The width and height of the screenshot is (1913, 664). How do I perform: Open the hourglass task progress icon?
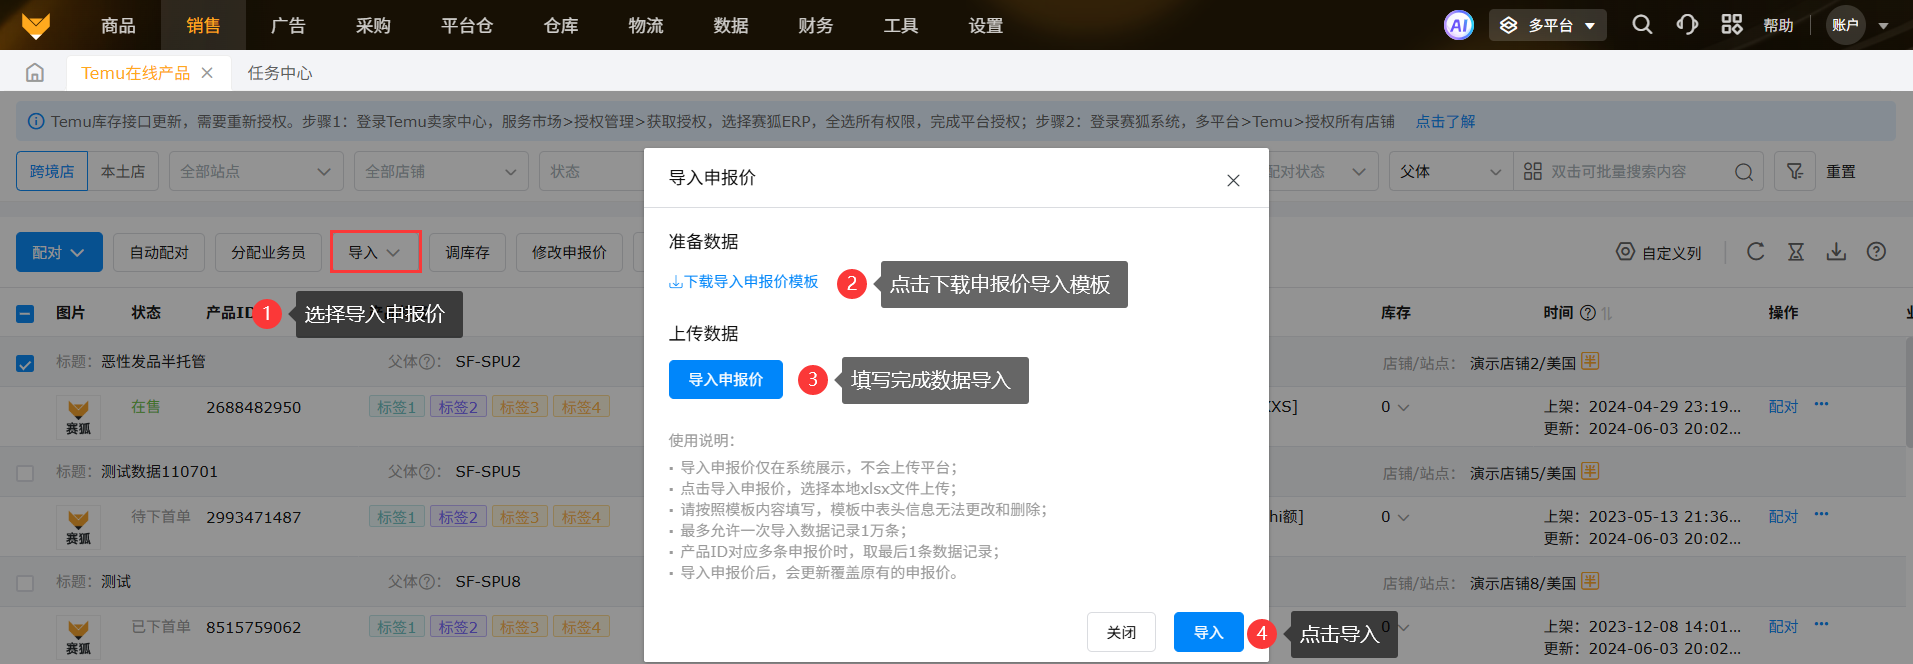pos(1796,252)
